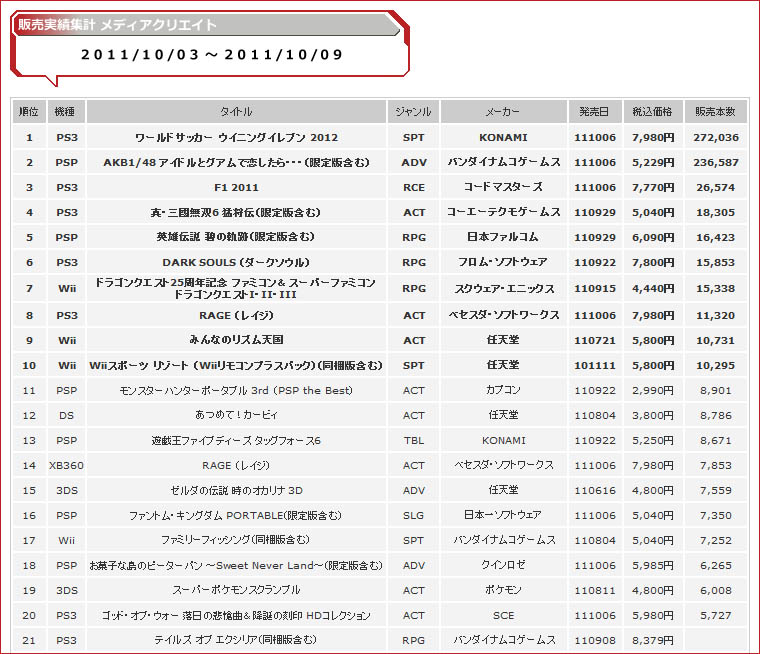Click the ジャンル column header

tap(413, 112)
